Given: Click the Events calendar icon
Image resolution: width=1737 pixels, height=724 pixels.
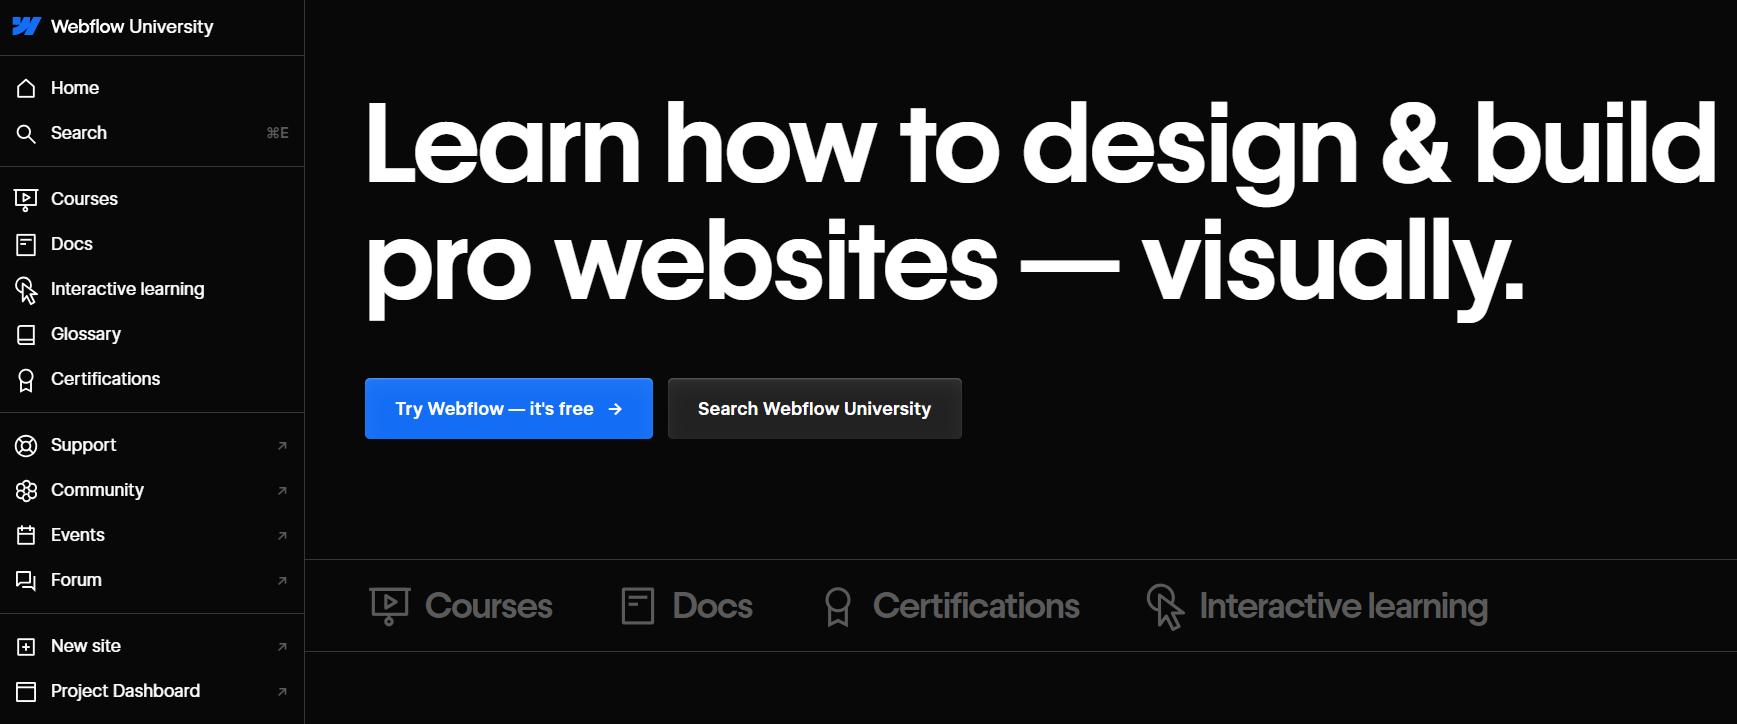Looking at the screenshot, I should (x=26, y=535).
